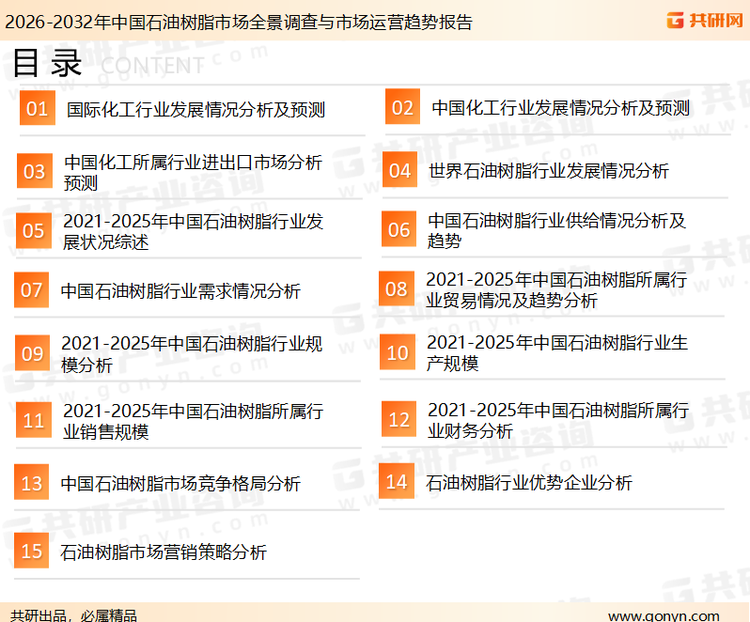Click the orange 09 number badge

(33, 353)
